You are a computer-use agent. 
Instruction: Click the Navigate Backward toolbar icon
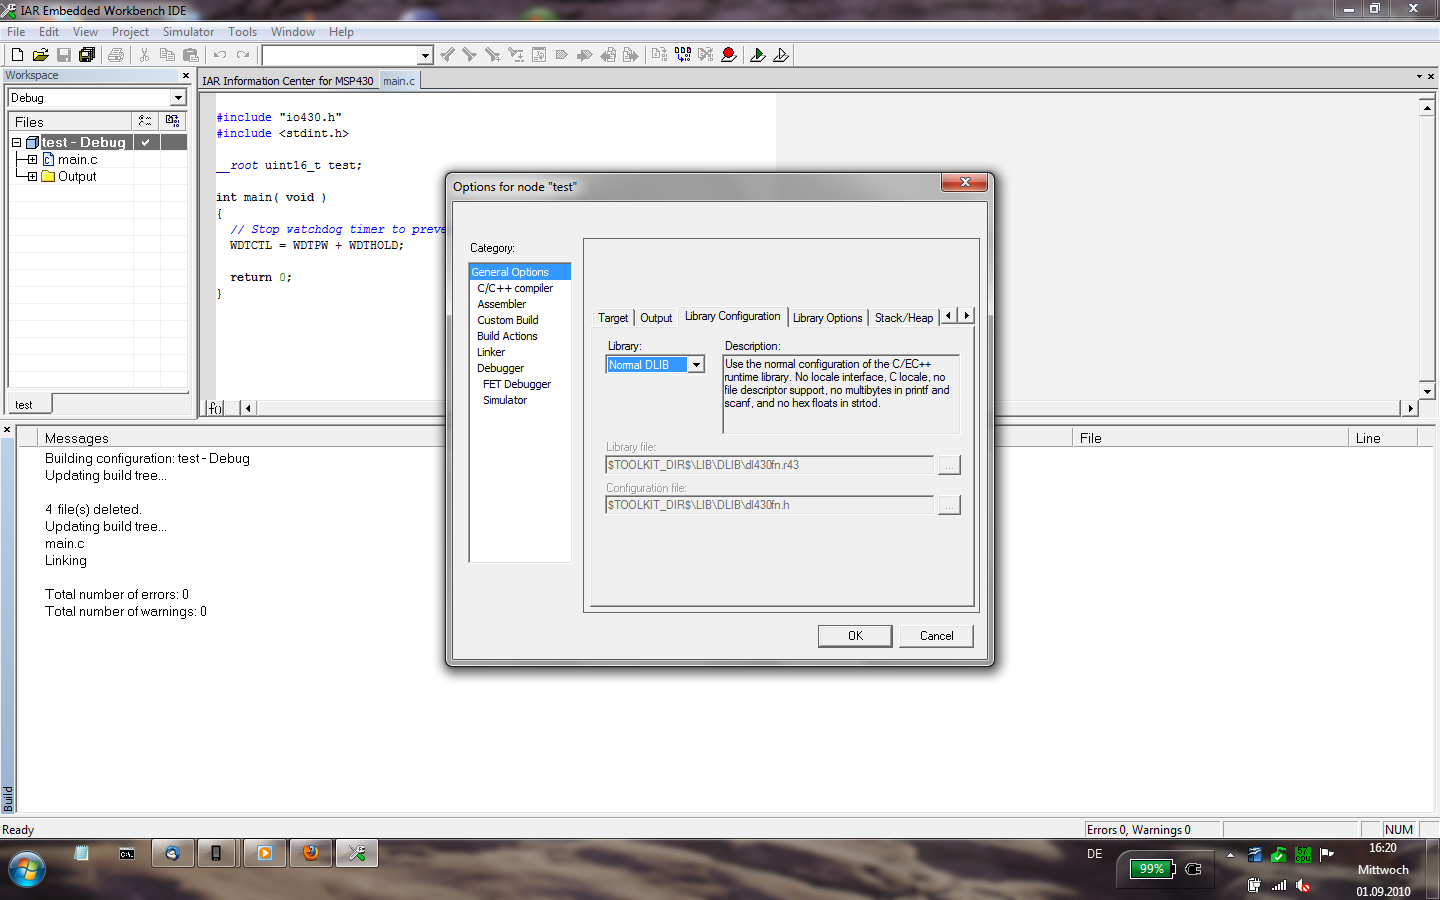click(608, 55)
